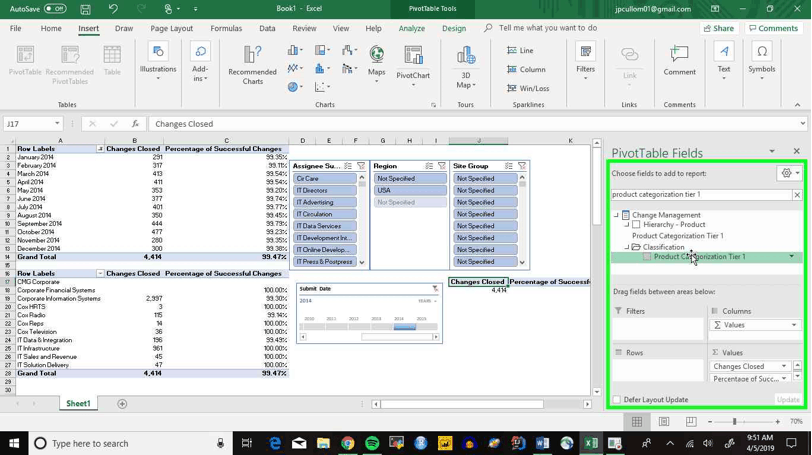Switch to the Formulas tab

click(226, 28)
